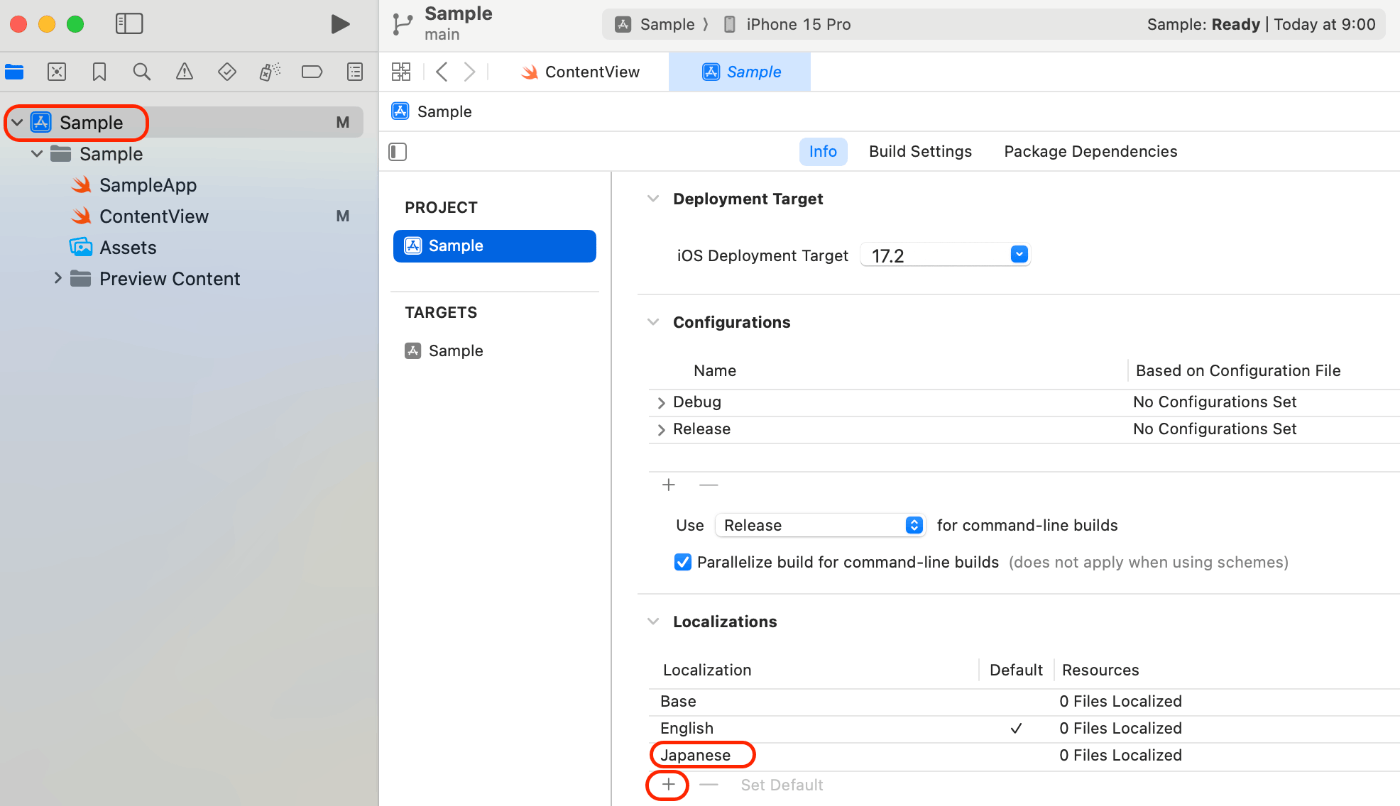
Task: Show the Project navigator folder icon
Action: (14, 72)
